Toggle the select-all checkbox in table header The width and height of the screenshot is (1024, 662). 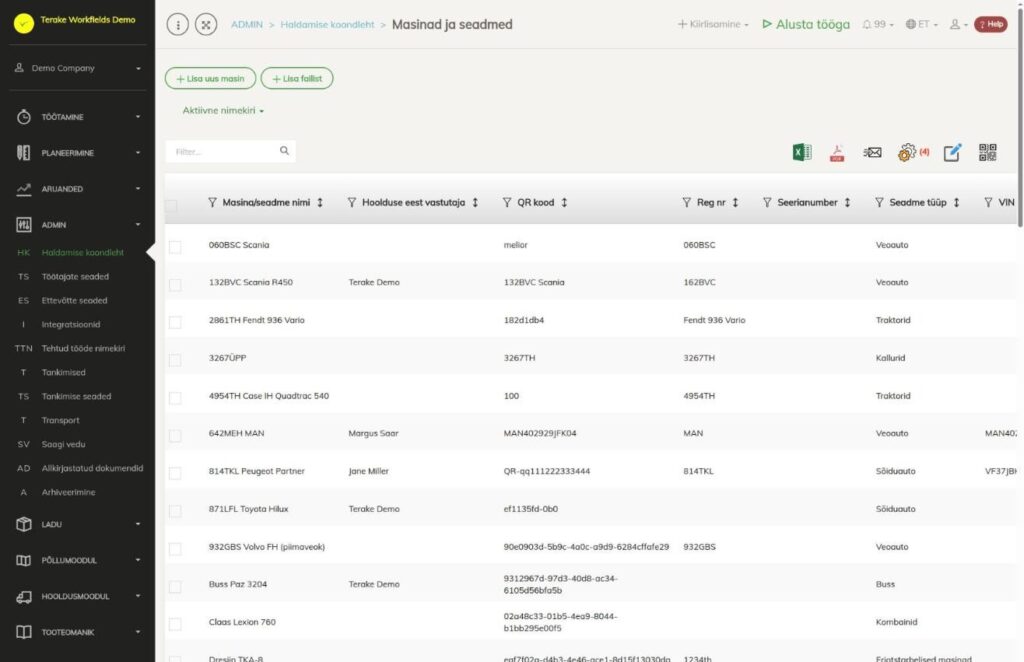click(171, 206)
